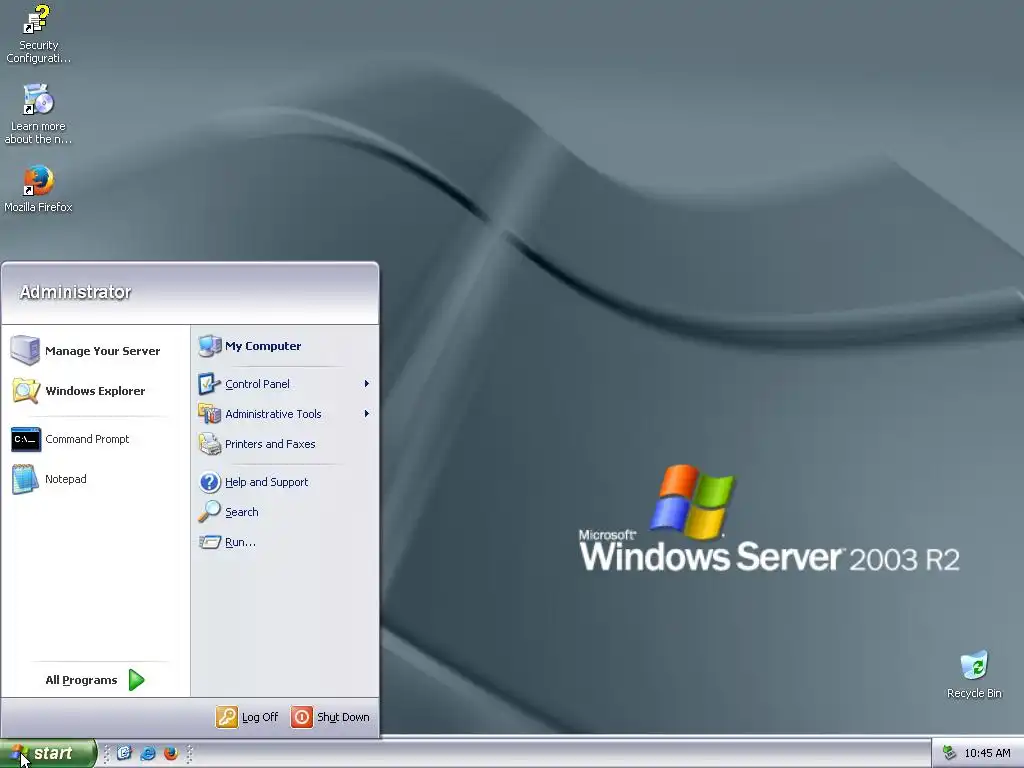Click the Shut Down text button
This screenshot has height=768, width=1024.
(343, 716)
